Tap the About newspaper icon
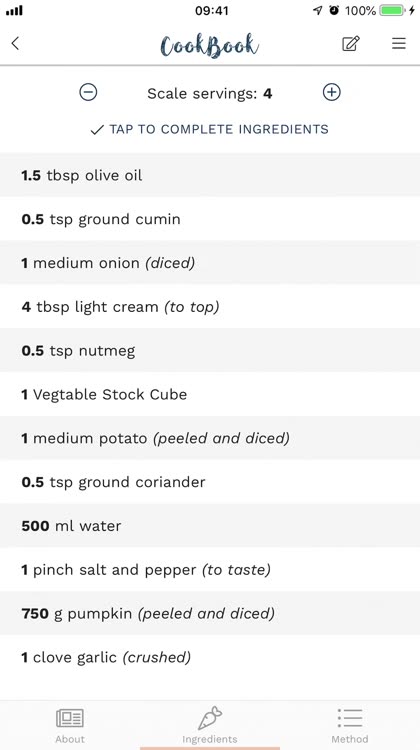420x750 pixels. point(70,718)
